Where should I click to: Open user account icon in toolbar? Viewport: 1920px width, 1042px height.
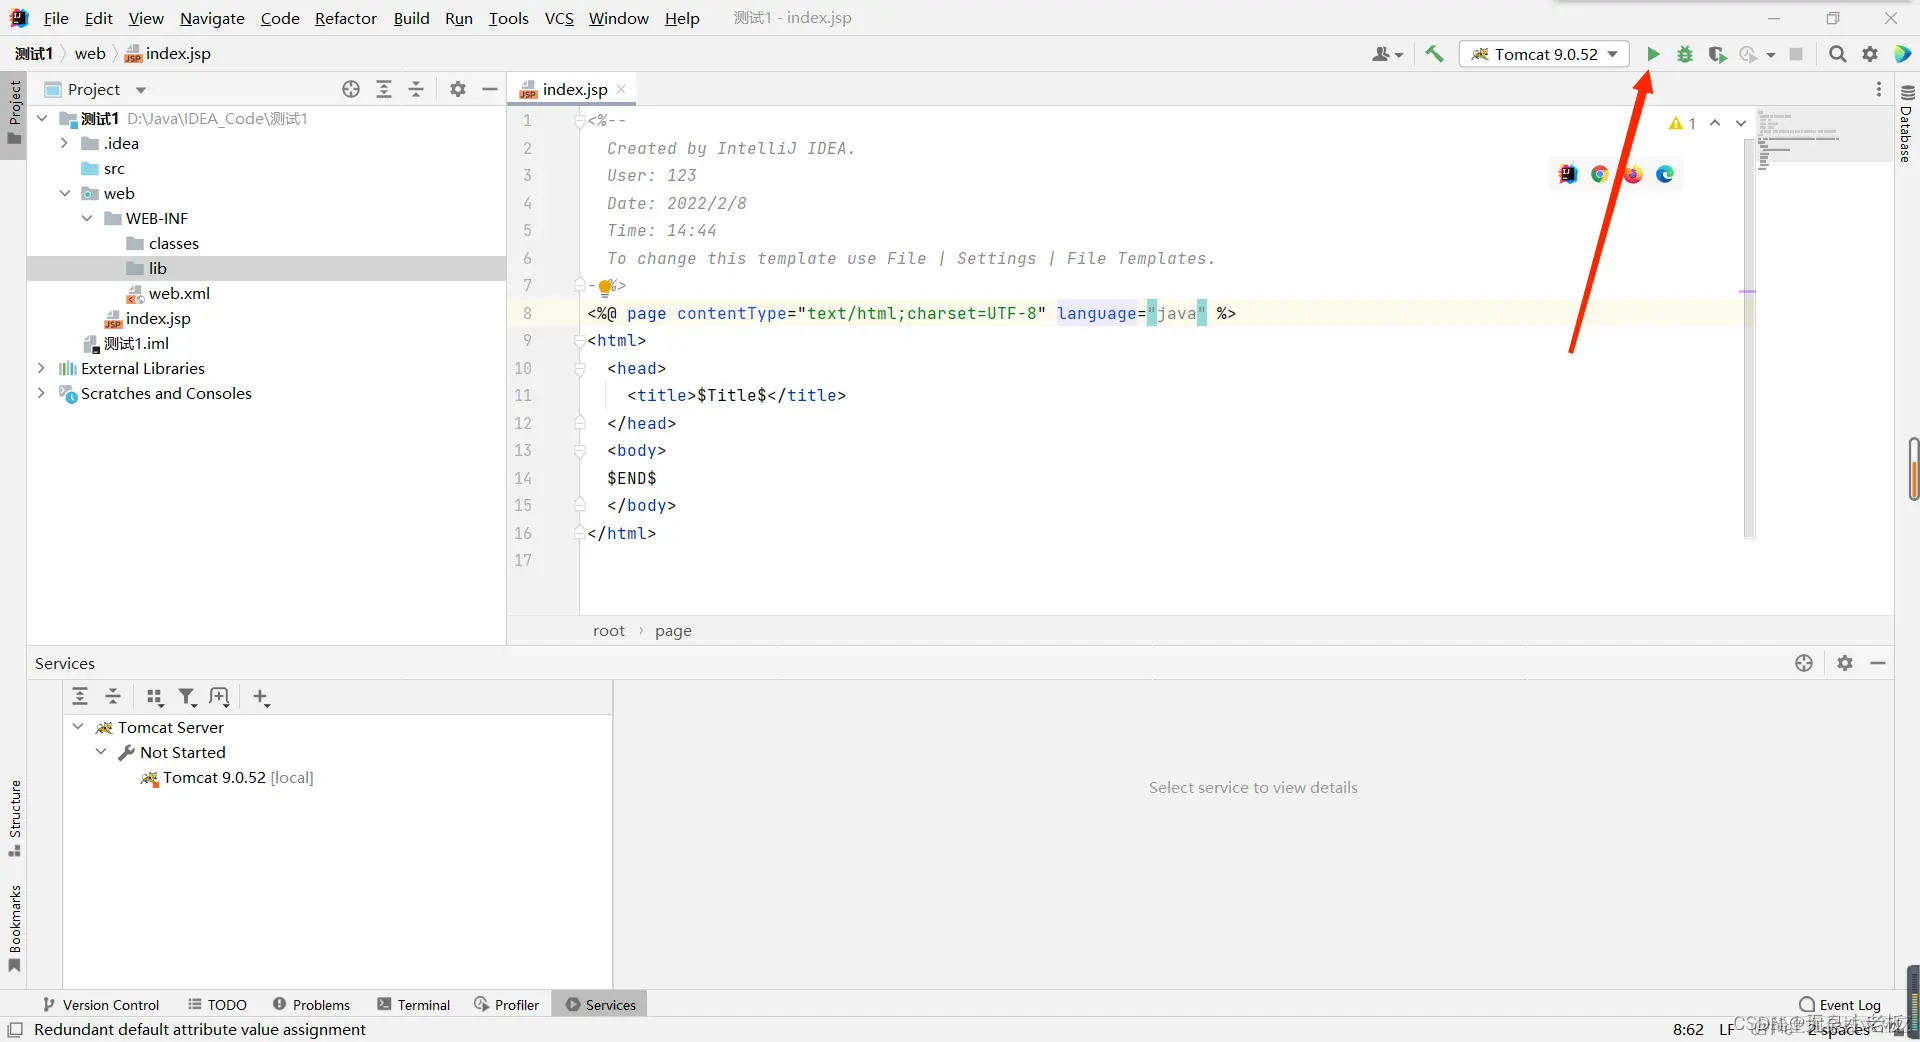pyautogui.click(x=1387, y=54)
